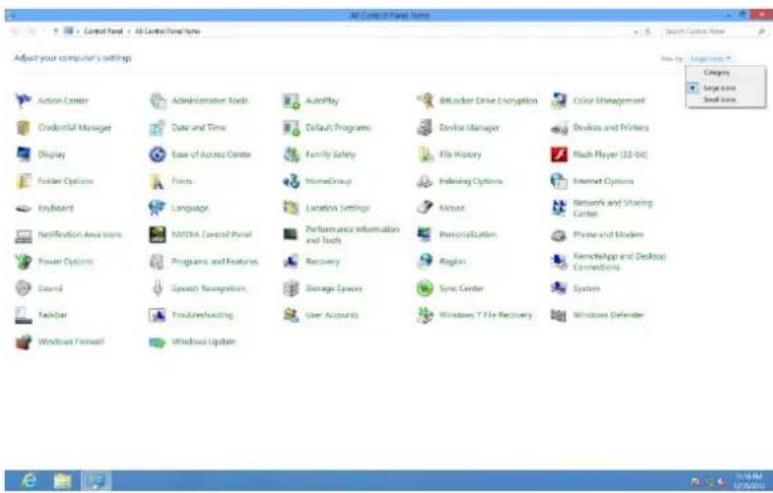The height and width of the screenshot is (493, 773).
Task: Go up one level in address bar
Action: click(x=55, y=32)
